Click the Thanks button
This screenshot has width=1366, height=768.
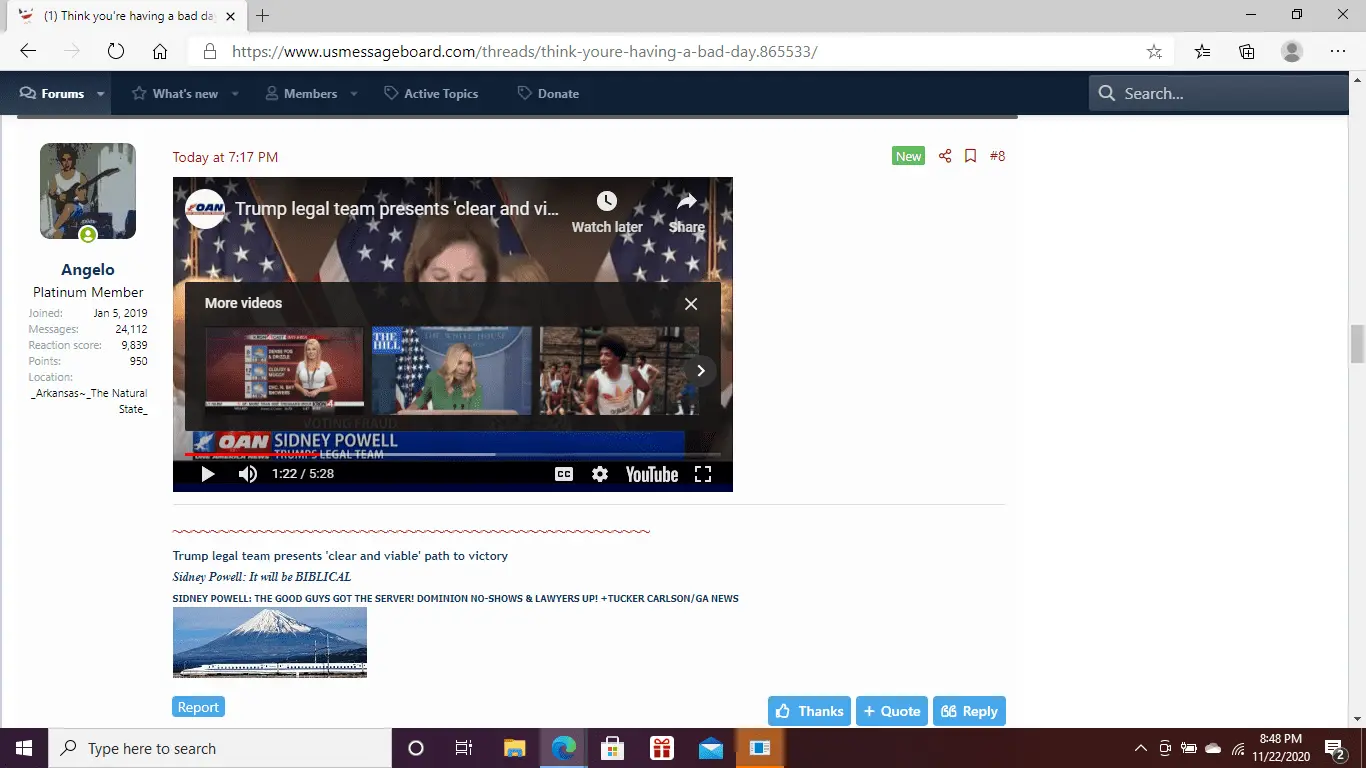click(x=809, y=711)
